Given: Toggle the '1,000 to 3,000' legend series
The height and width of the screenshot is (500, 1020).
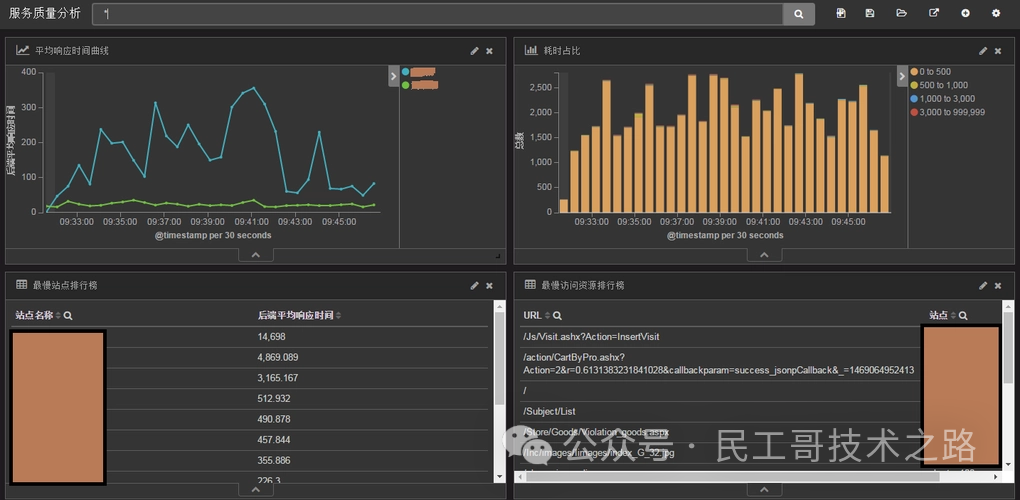Looking at the screenshot, I should point(947,99).
